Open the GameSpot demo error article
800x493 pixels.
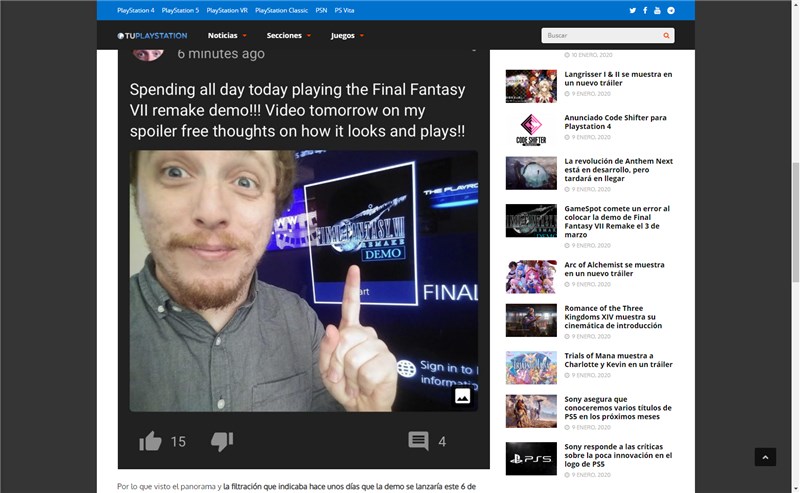click(x=617, y=221)
